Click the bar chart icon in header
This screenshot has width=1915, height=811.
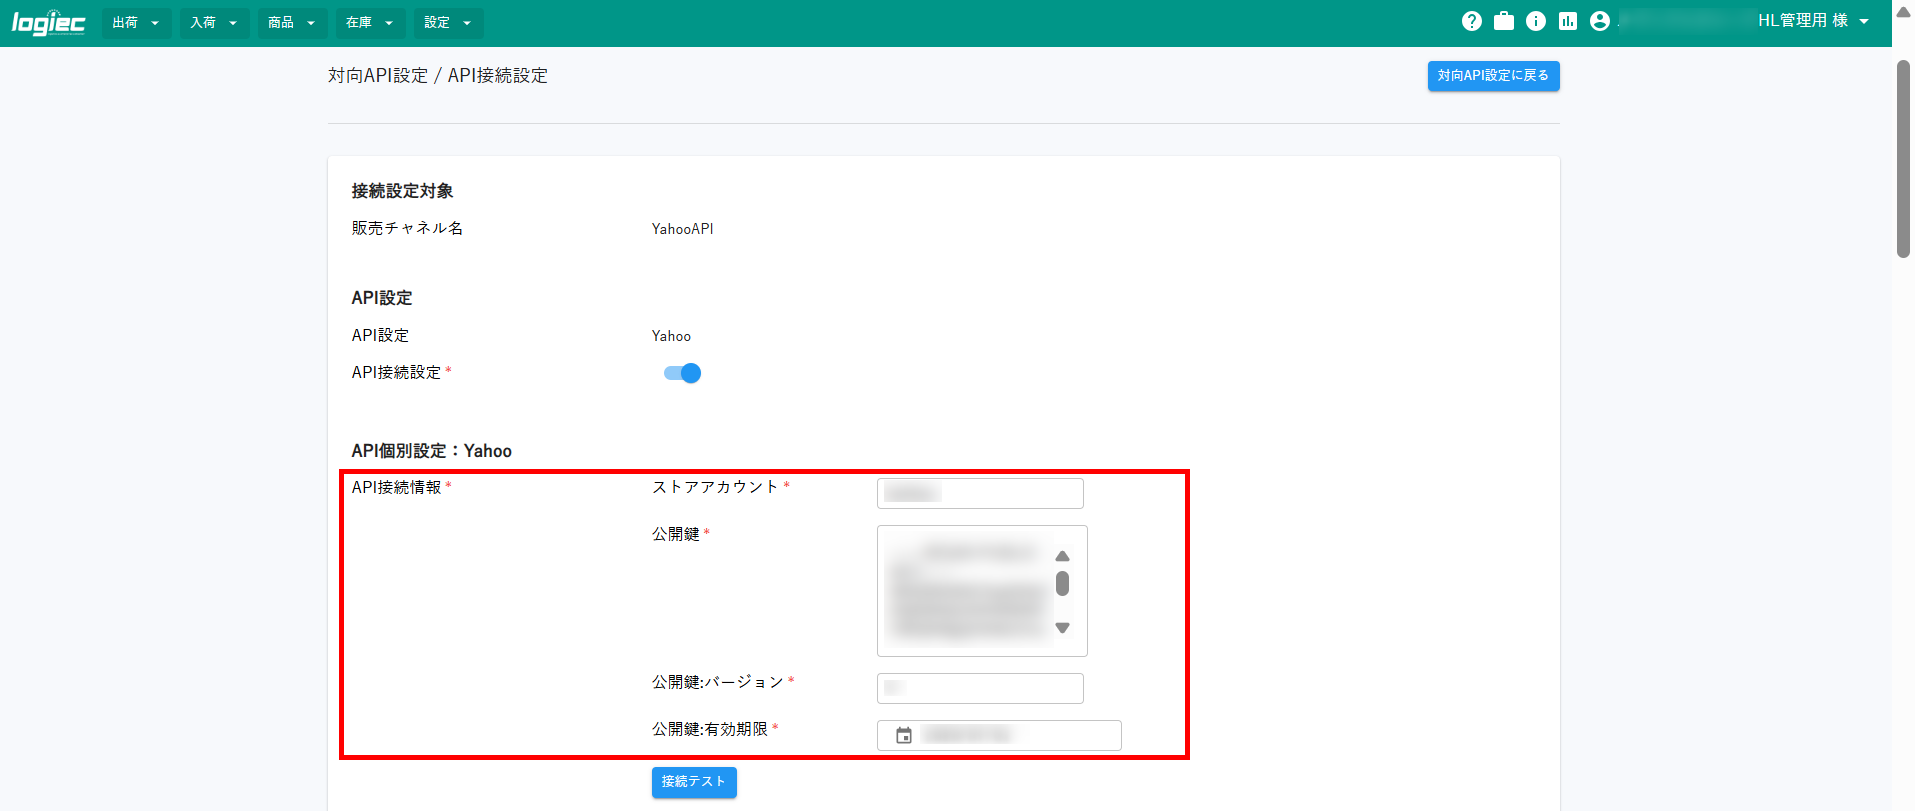click(1567, 21)
